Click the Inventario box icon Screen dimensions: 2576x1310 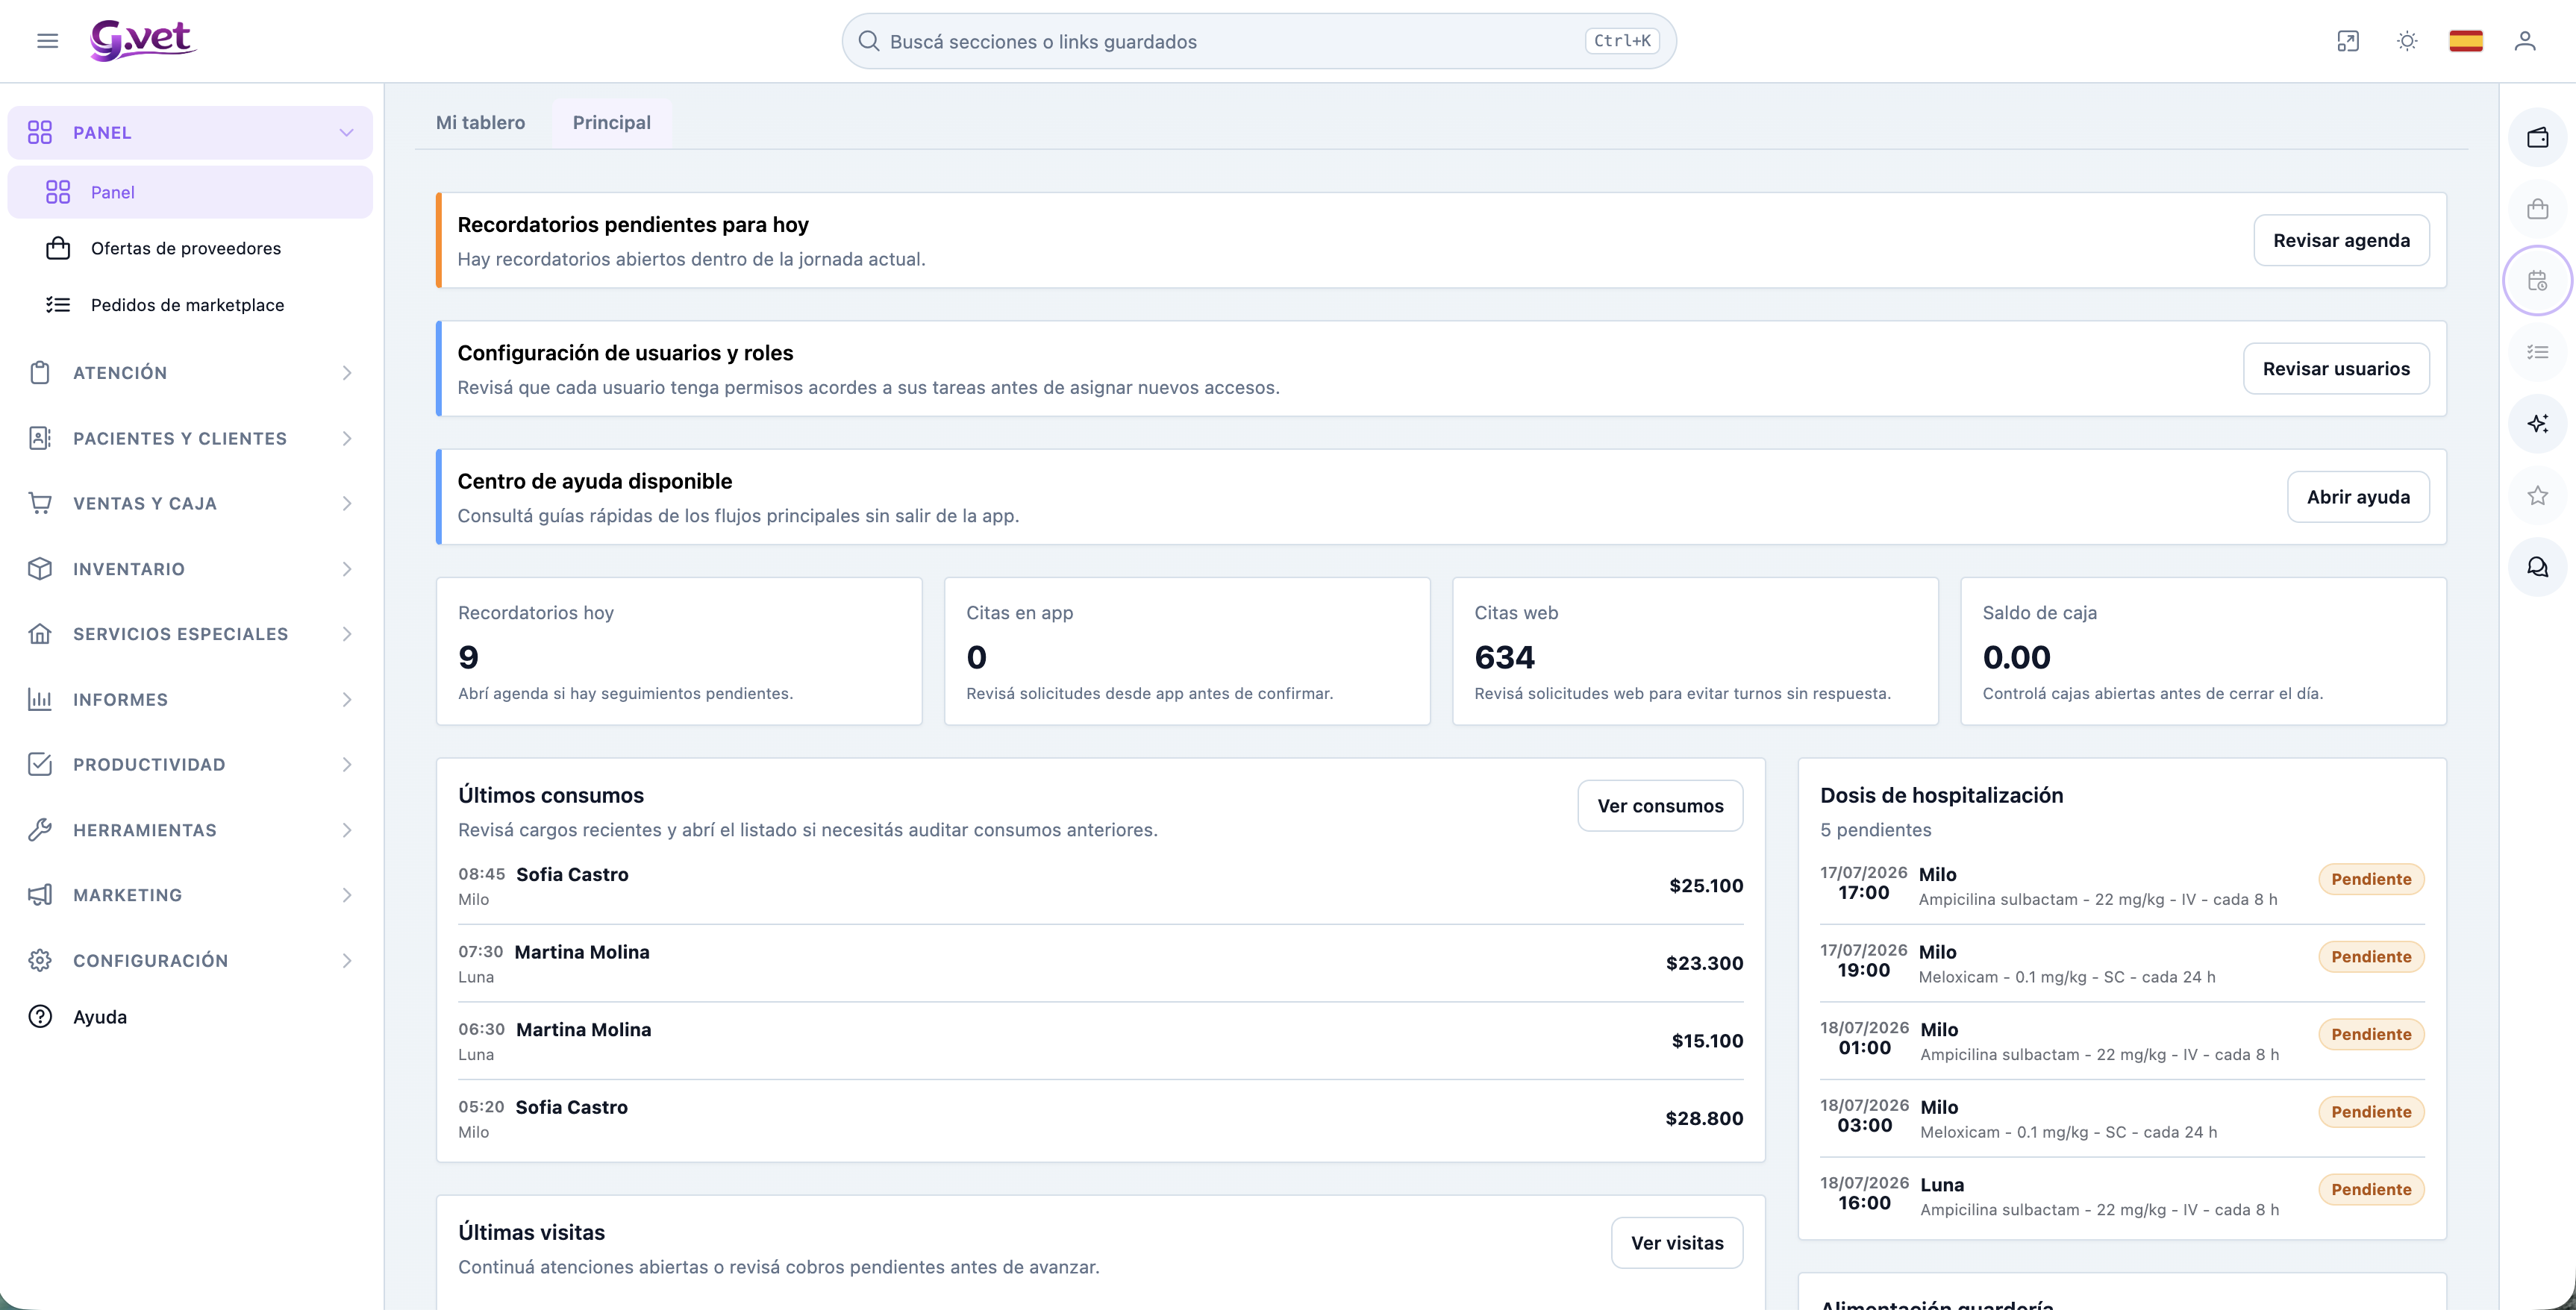(40, 569)
